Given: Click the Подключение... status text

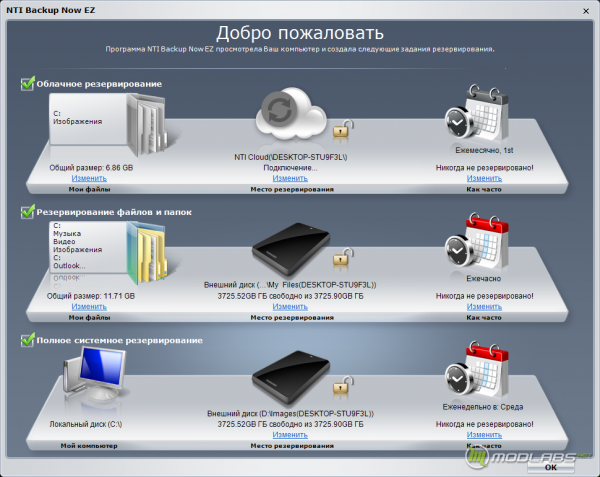Looking at the screenshot, I should tap(290, 168).
